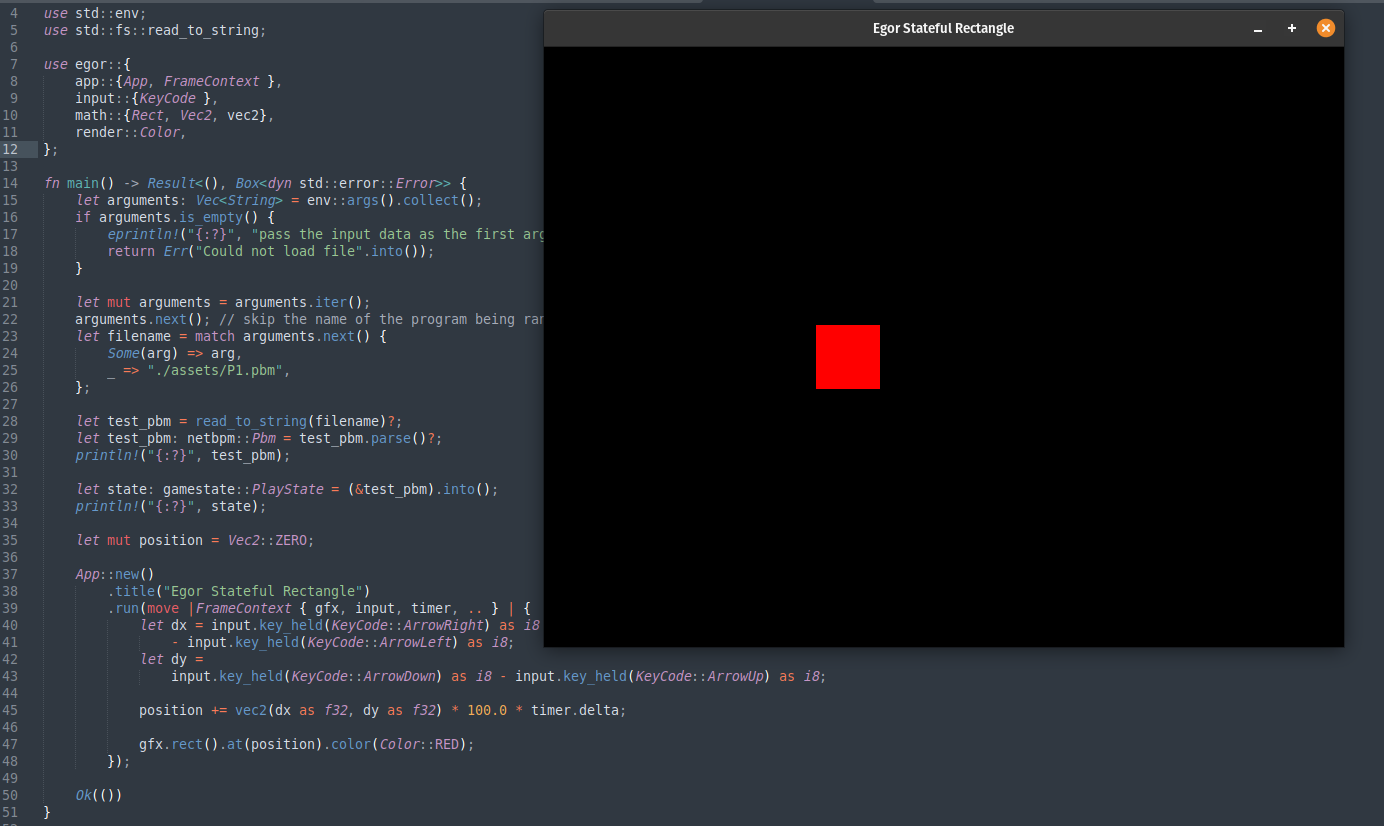Close the Egor Stateful Rectangle window
The height and width of the screenshot is (826, 1384).
[1325, 28]
